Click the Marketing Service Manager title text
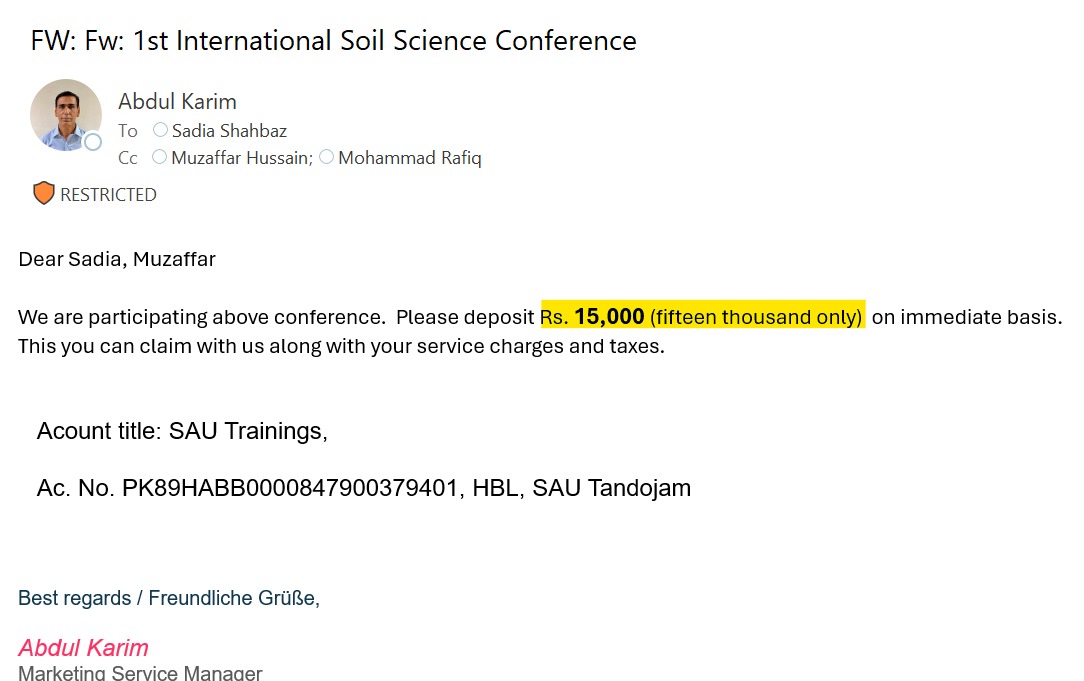The height and width of the screenshot is (681, 1084). 140,673
